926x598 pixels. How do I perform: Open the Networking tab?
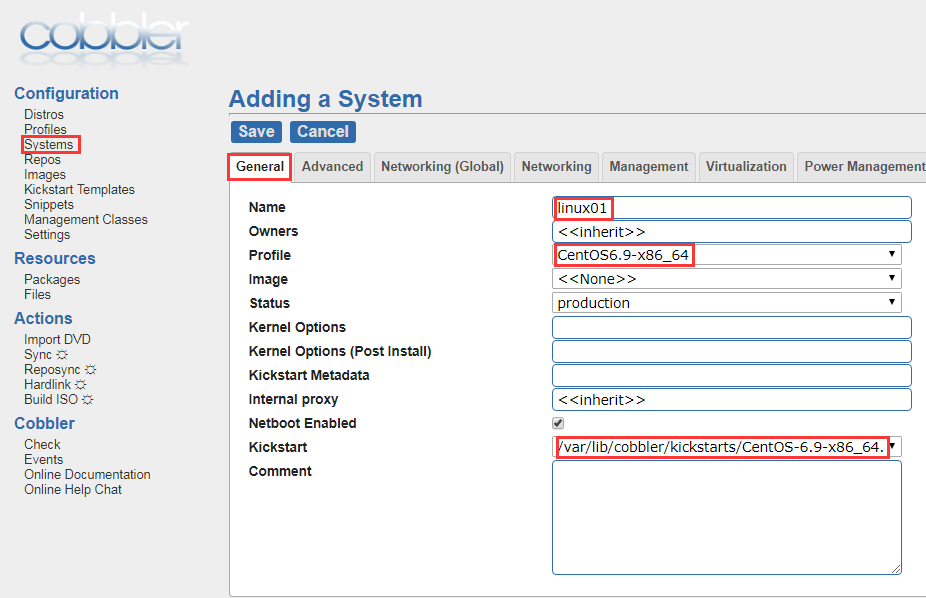pyautogui.click(x=556, y=167)
